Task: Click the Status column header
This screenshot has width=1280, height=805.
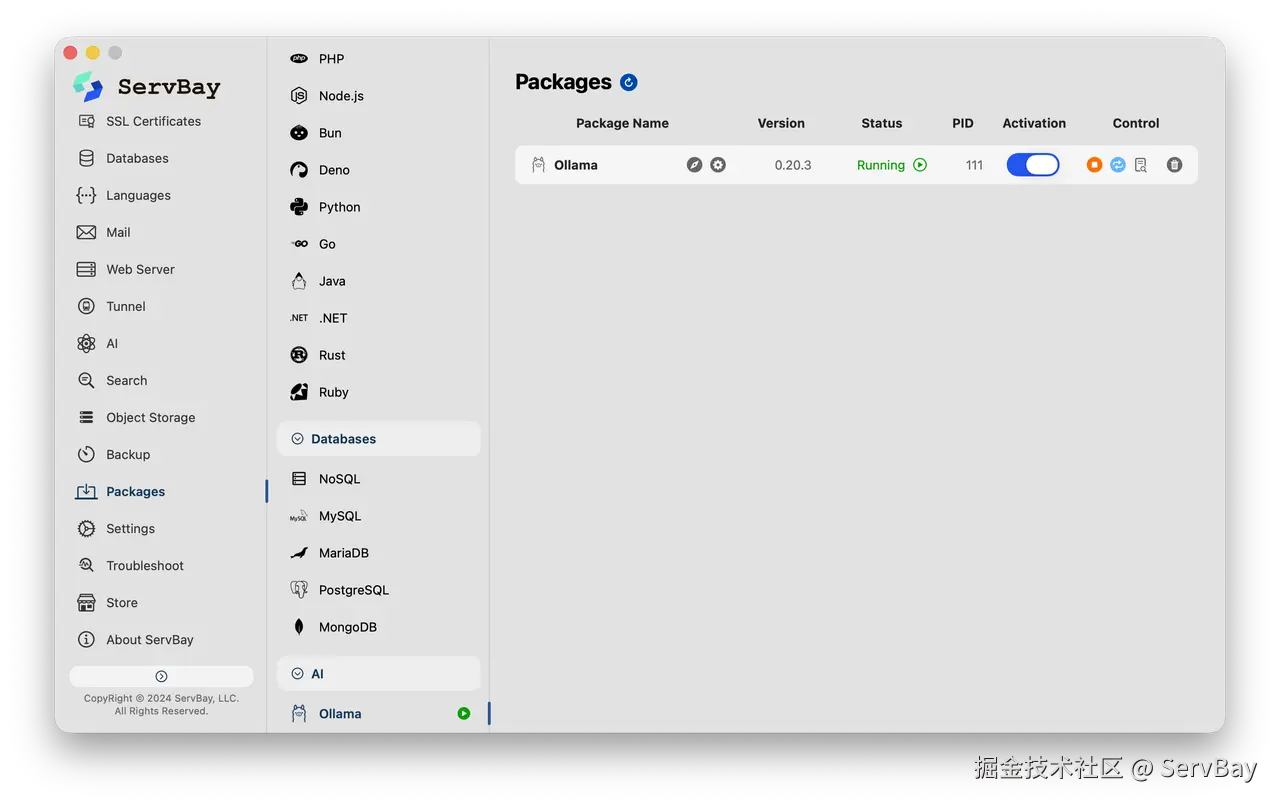Action: click(x=882, y=123)
